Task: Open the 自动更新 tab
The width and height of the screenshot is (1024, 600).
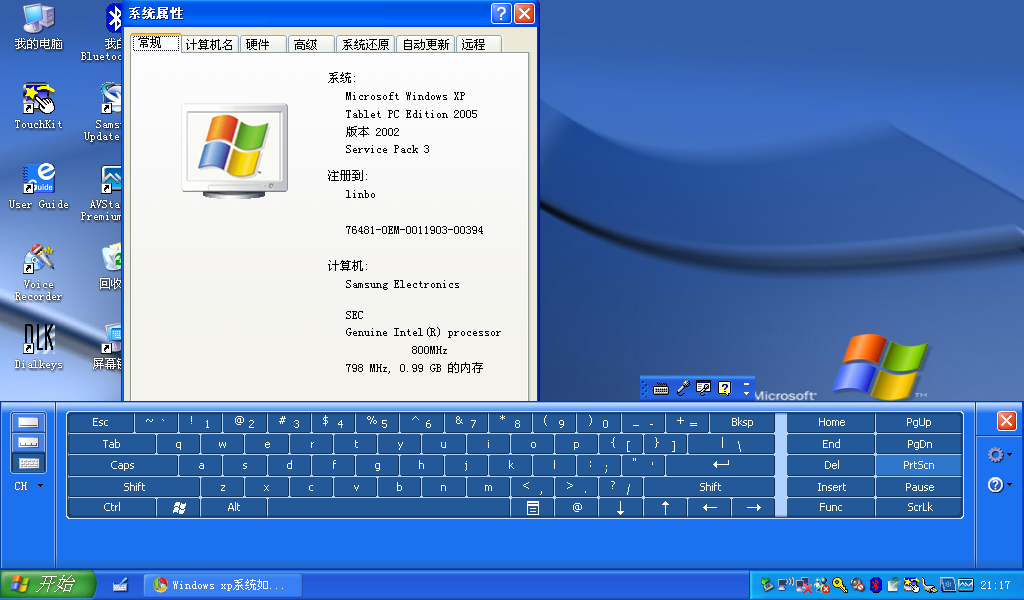Action: 425,43
